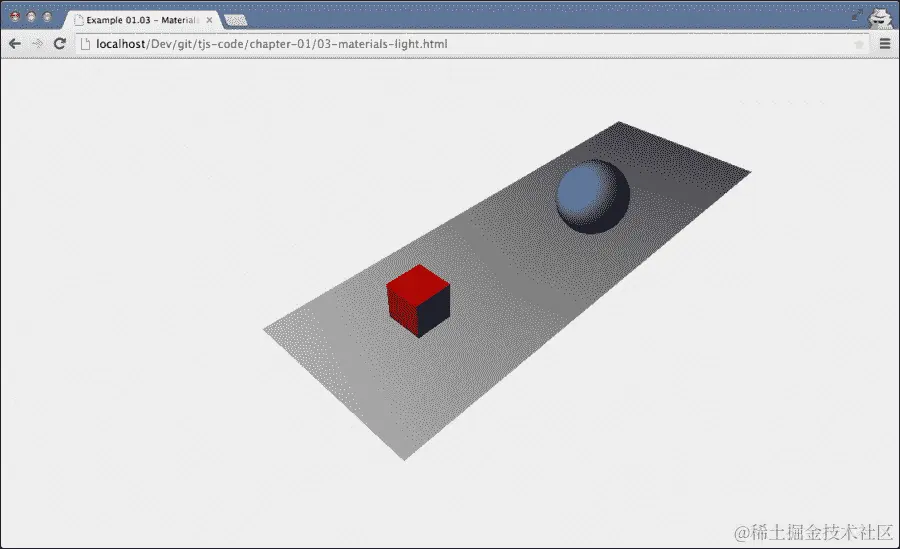
Task: Close the Example 01.03 tab
Action: coord(210,20)
